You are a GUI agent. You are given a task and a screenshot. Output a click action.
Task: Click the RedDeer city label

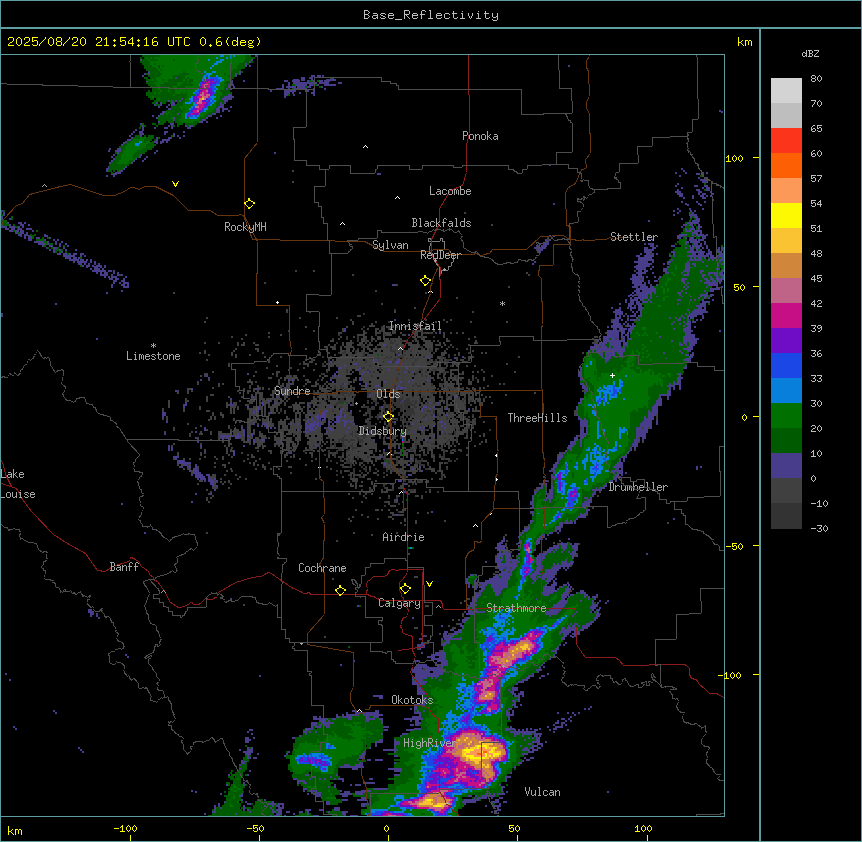click(x=440, y=255)
